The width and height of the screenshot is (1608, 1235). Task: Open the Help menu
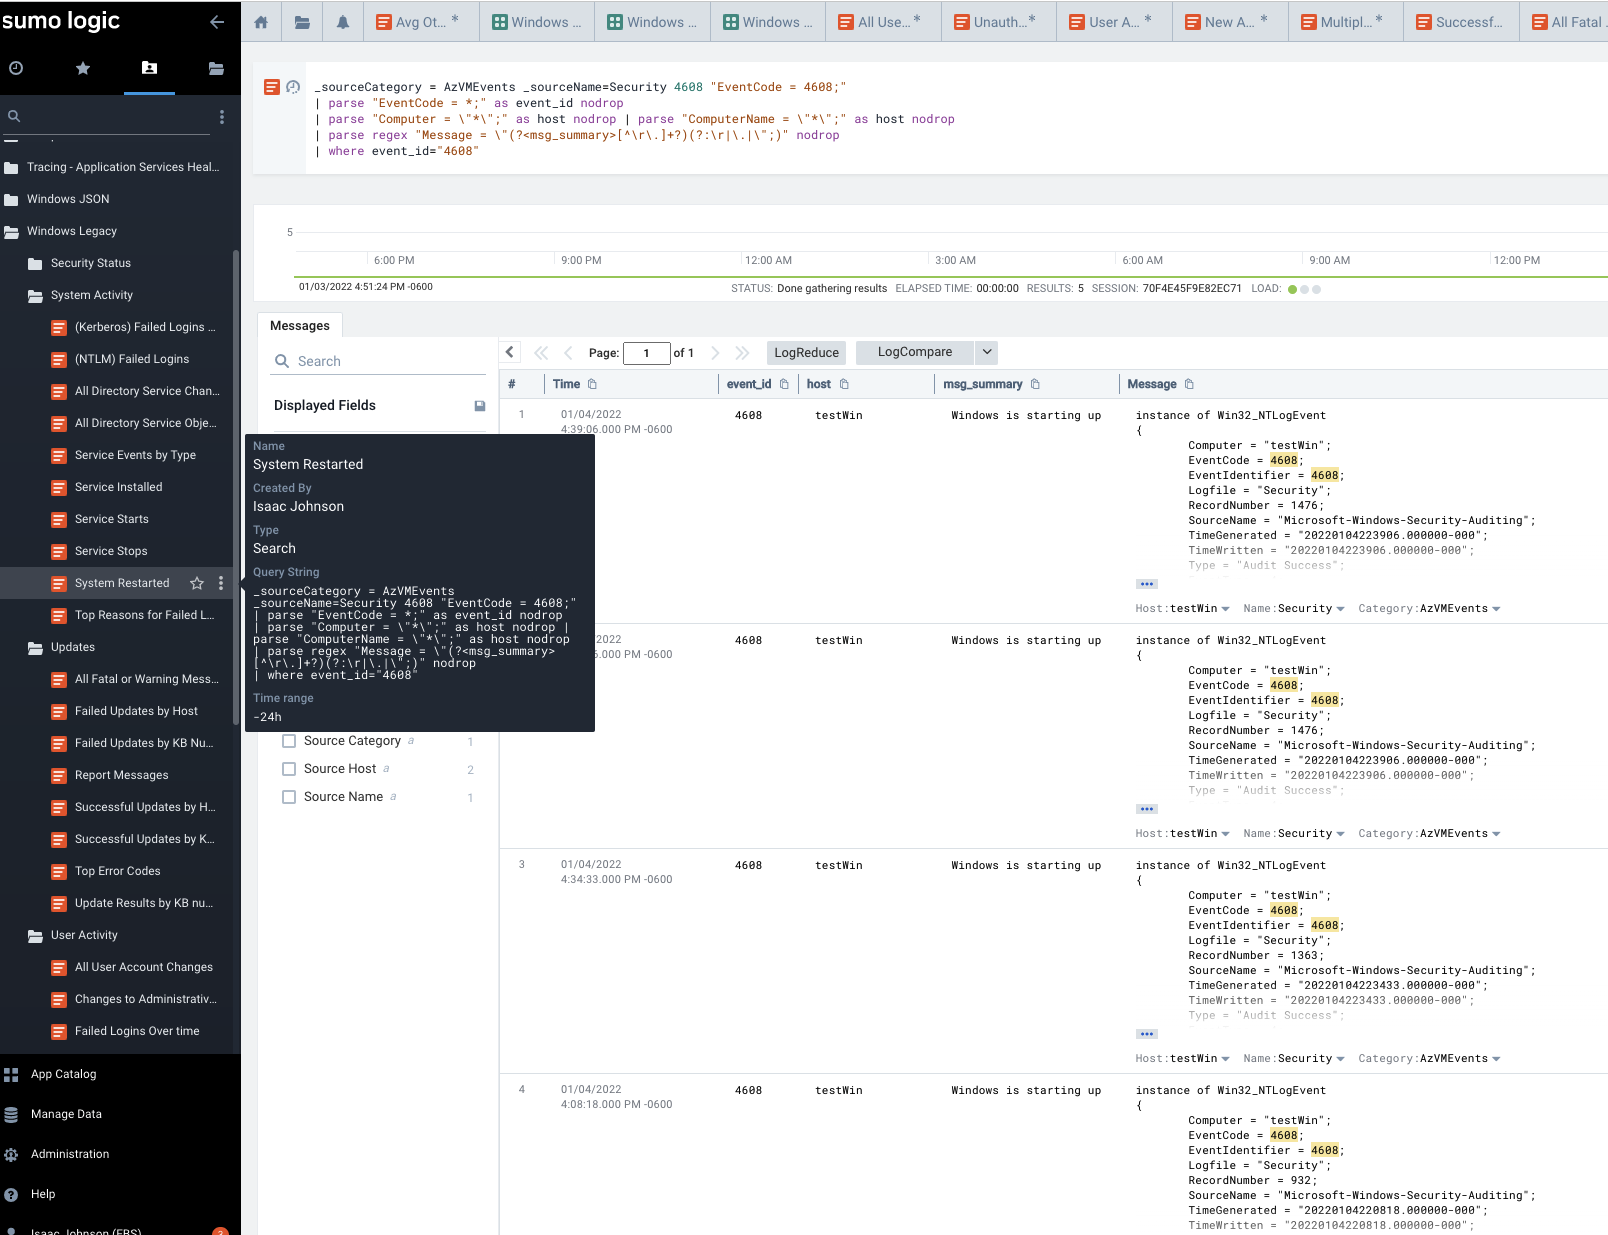click(43, 1194)
